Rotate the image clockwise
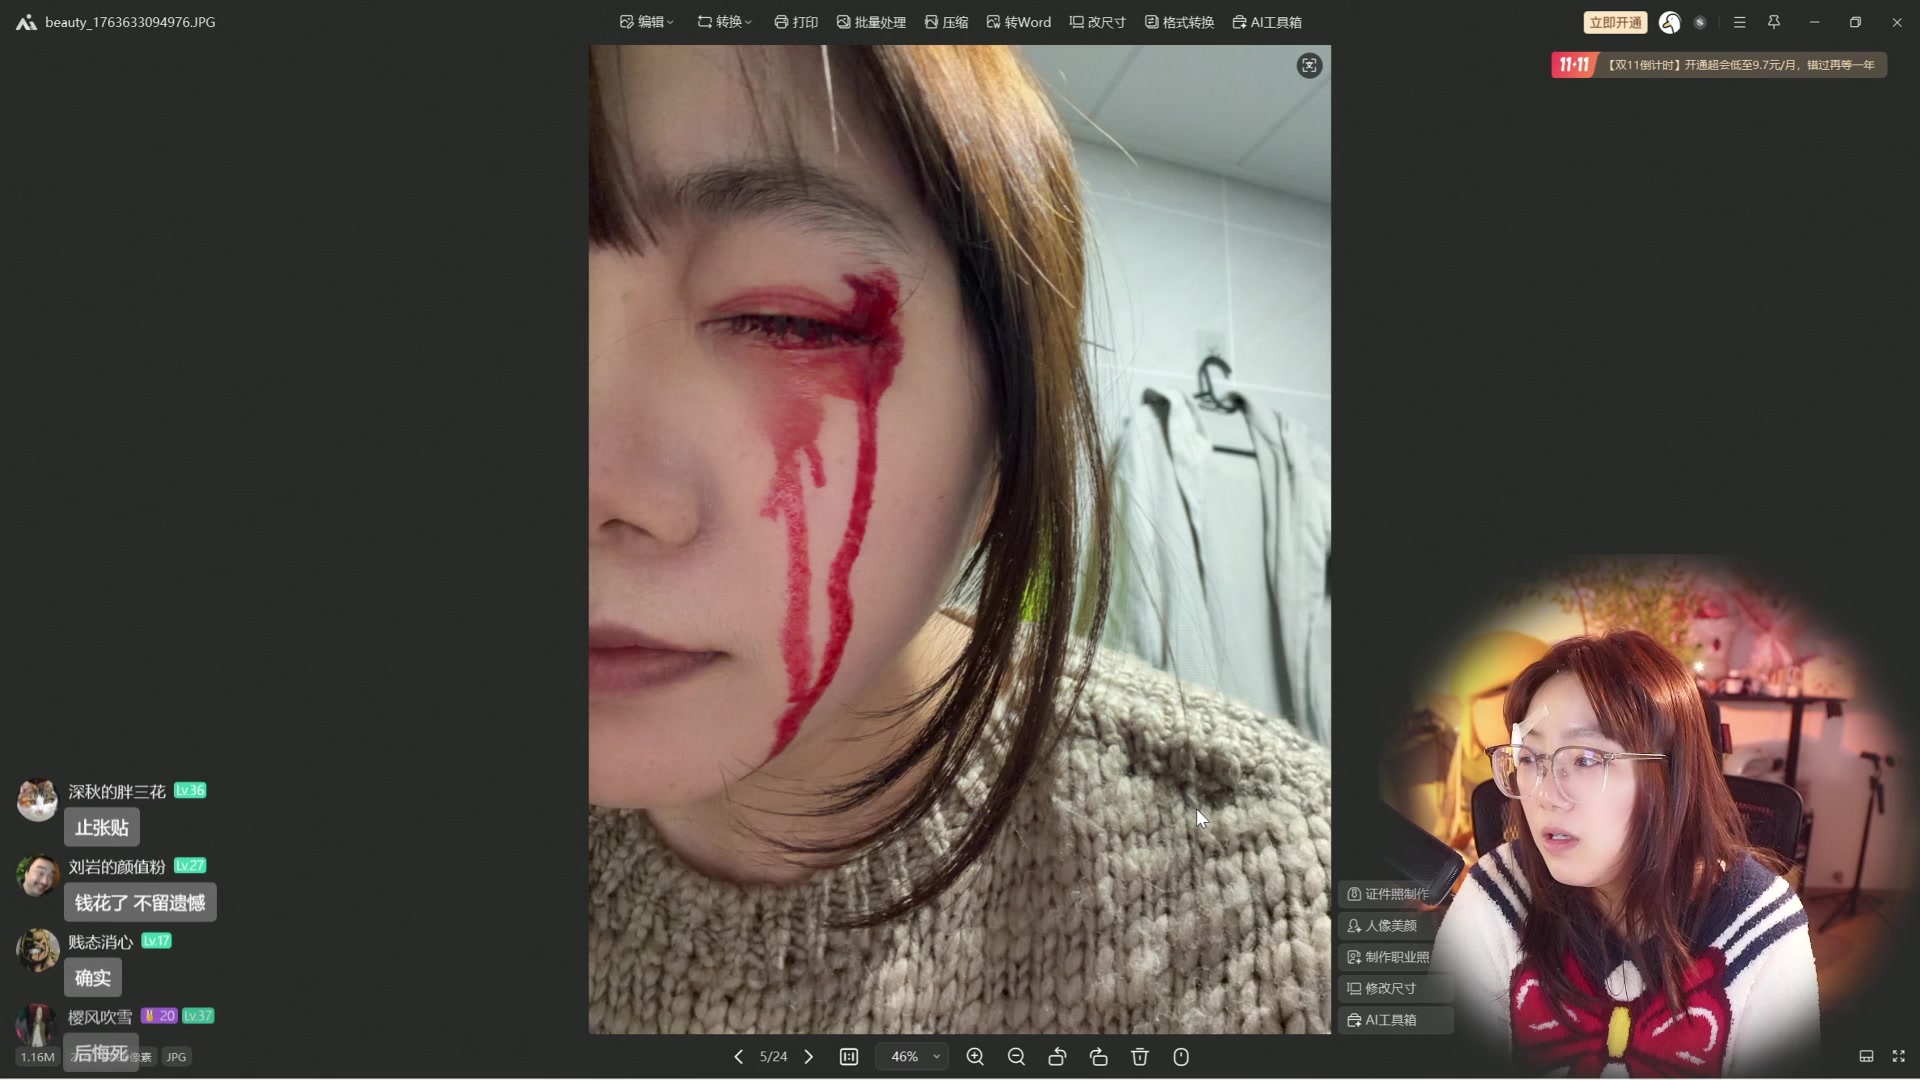Image resolution: width=1920 pixels, height=1080 pixels. coord(1098,1057)
